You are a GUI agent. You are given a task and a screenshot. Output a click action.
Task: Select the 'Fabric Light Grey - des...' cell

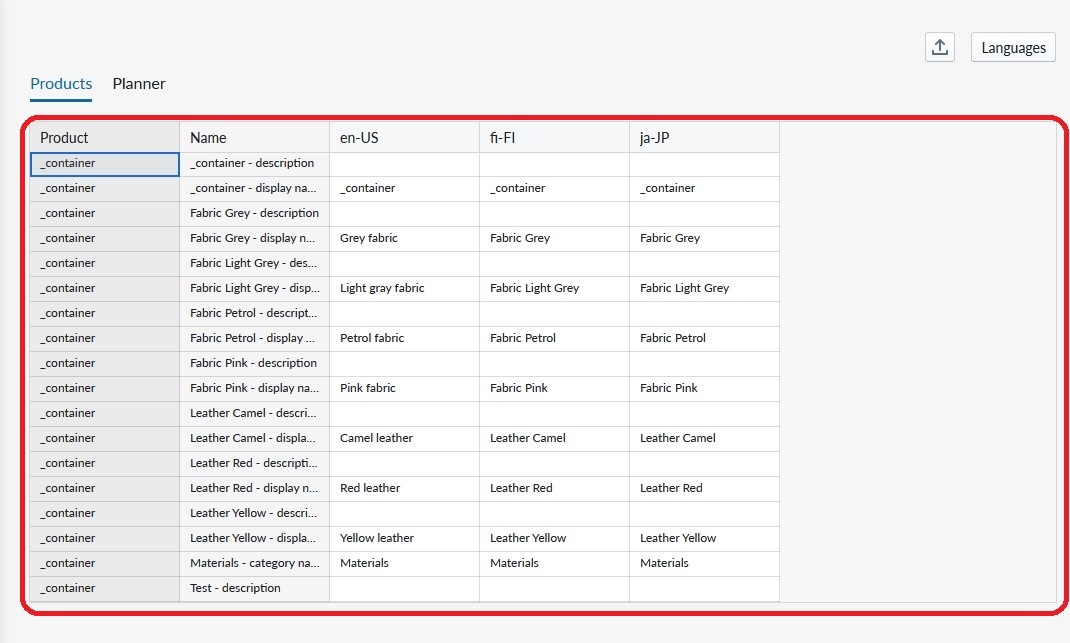click(x=255, y=263)
